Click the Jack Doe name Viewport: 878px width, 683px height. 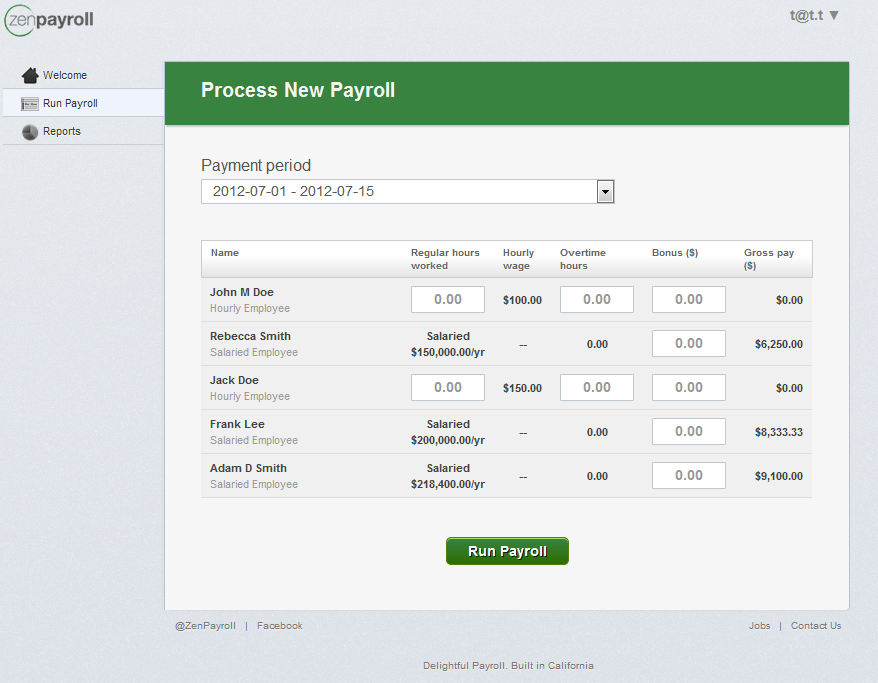(x=234, y=380)
